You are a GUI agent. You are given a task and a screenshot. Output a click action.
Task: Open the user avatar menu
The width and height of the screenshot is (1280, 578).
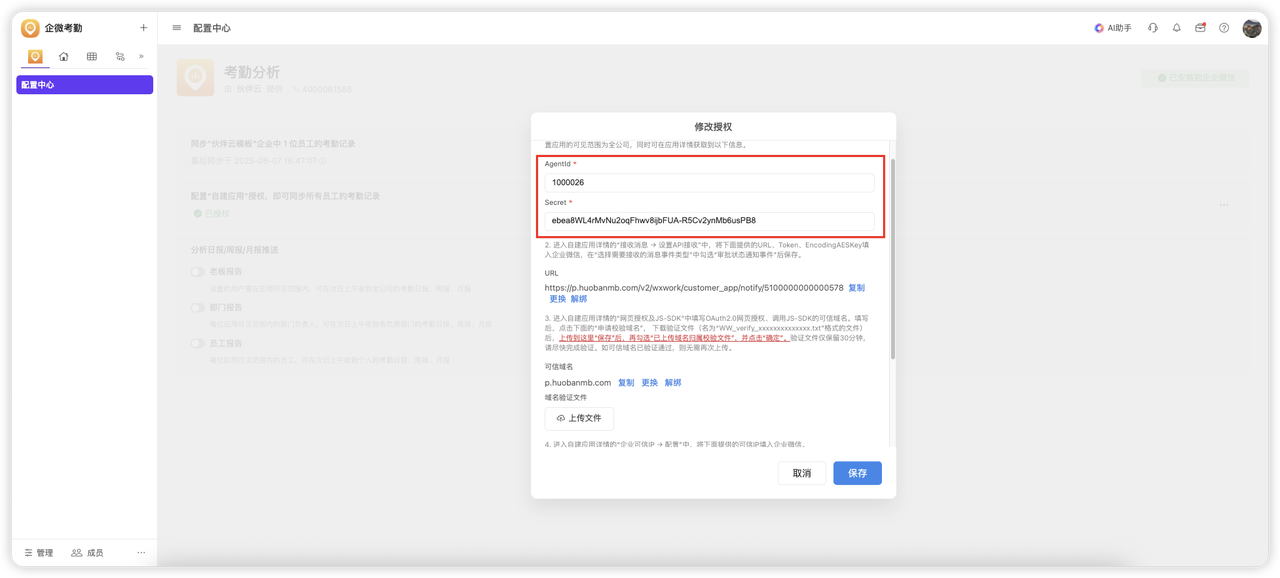coord(1252,28)
